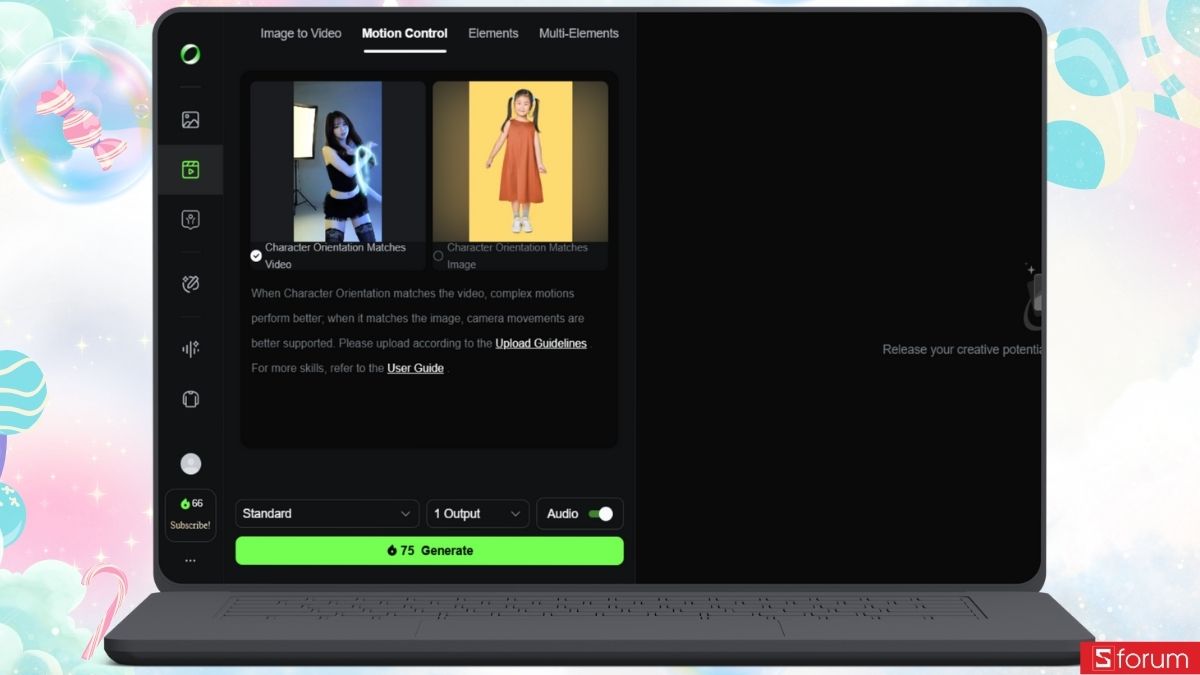Switch to the Image to Video tab
The width and height of the screenshot is (1200, 675).
(300, 33)
